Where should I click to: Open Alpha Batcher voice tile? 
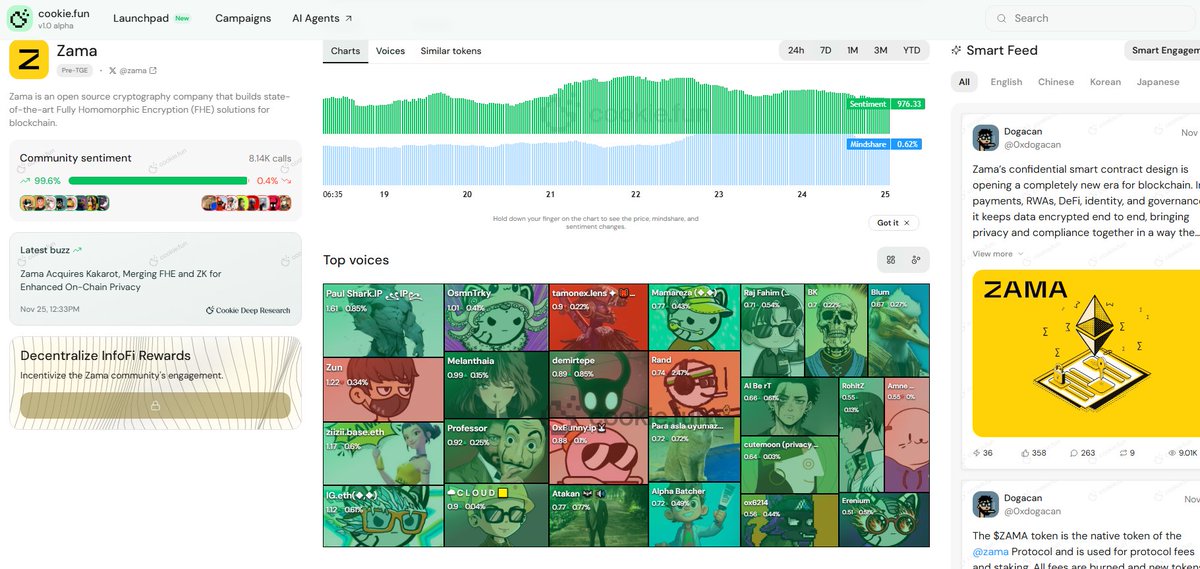(695, 516)
